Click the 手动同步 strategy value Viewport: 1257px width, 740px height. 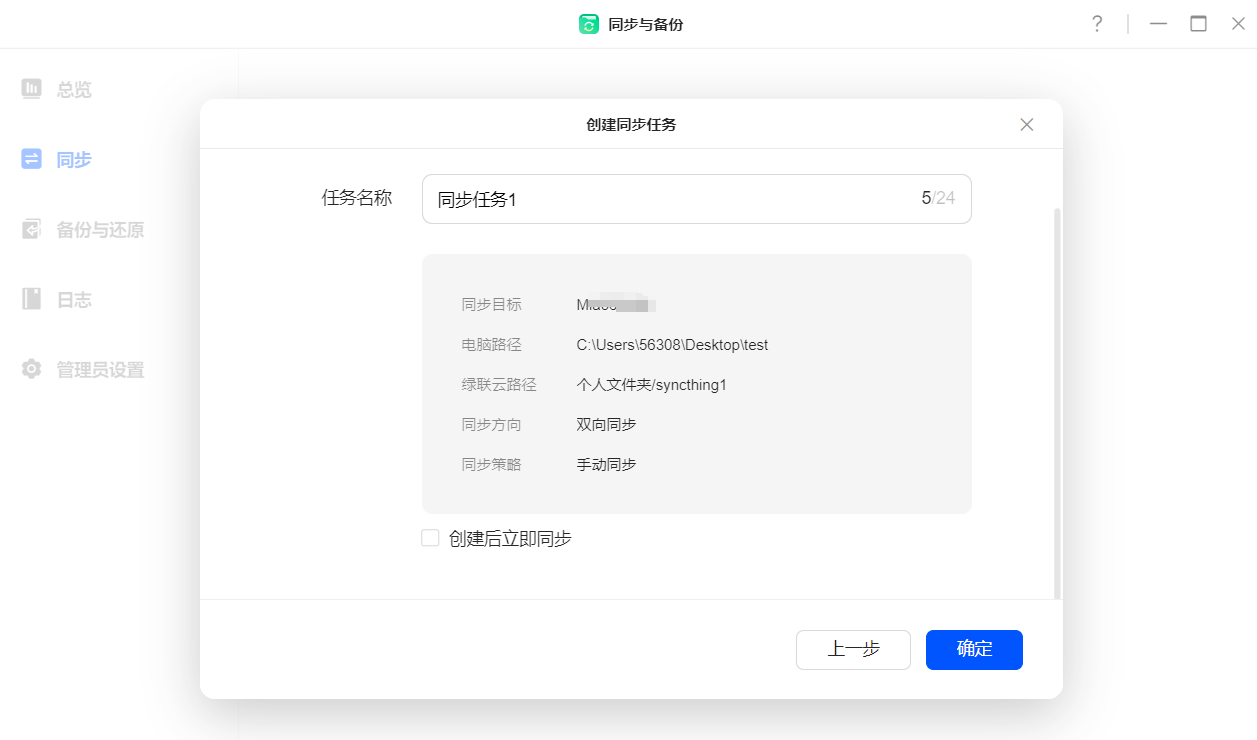[606, 464]
